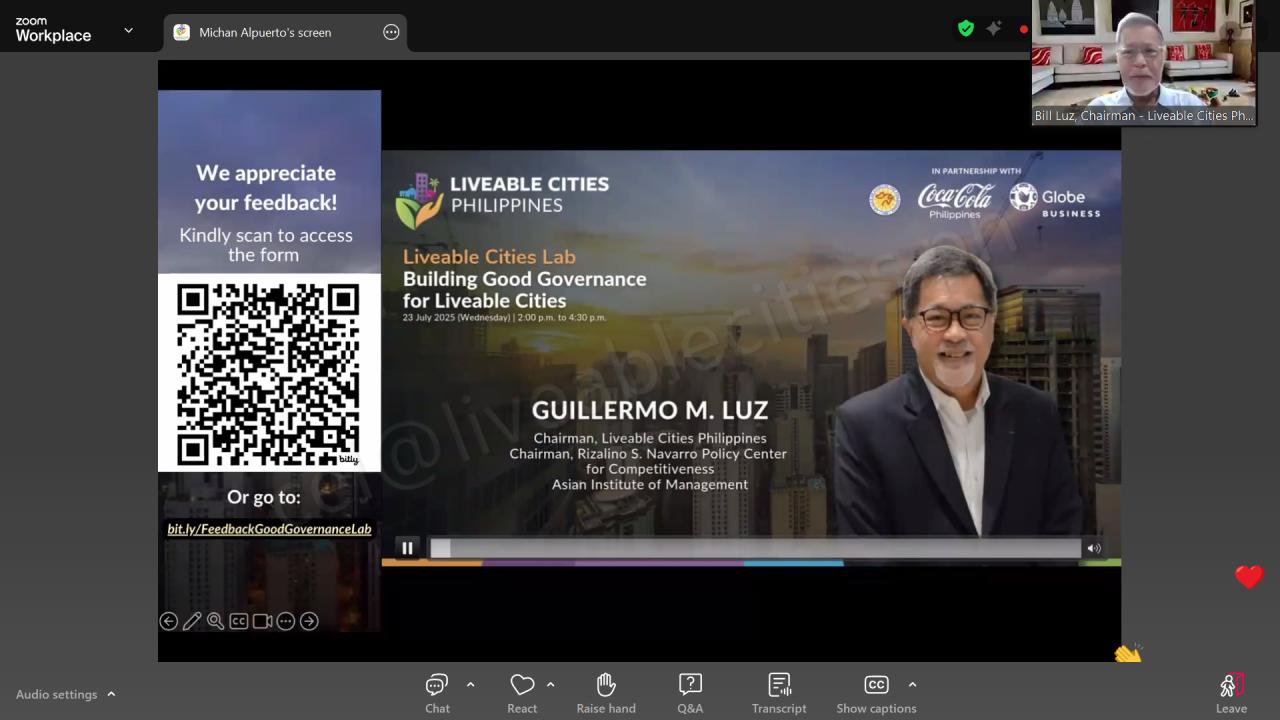The width and height of the screenshot is (1280, 720).
Task: Expand the Audio settings arrow
Action: pyautogui.click(x=111, y=694)
